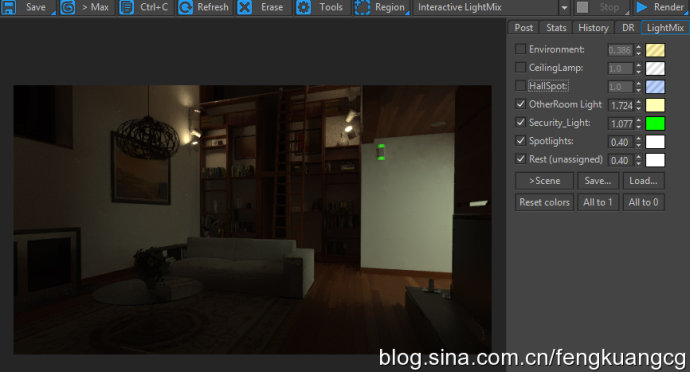Screen dimensions: 690x372
Task: Adjust the Spotlights intensity spinner arrows
Action: pyautogui.click(x=639, y=142)
